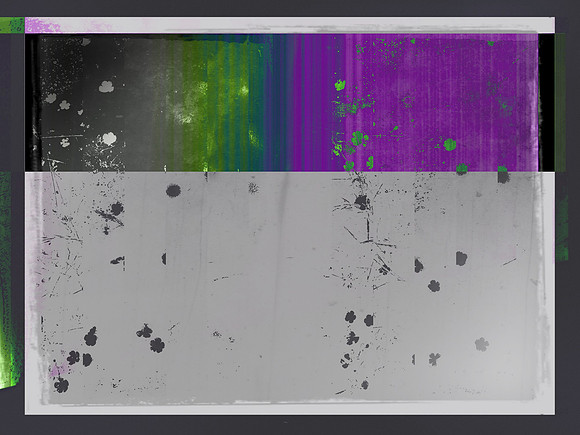Select the dark clover on the bottom-left lilac stain

pos(61,385)
